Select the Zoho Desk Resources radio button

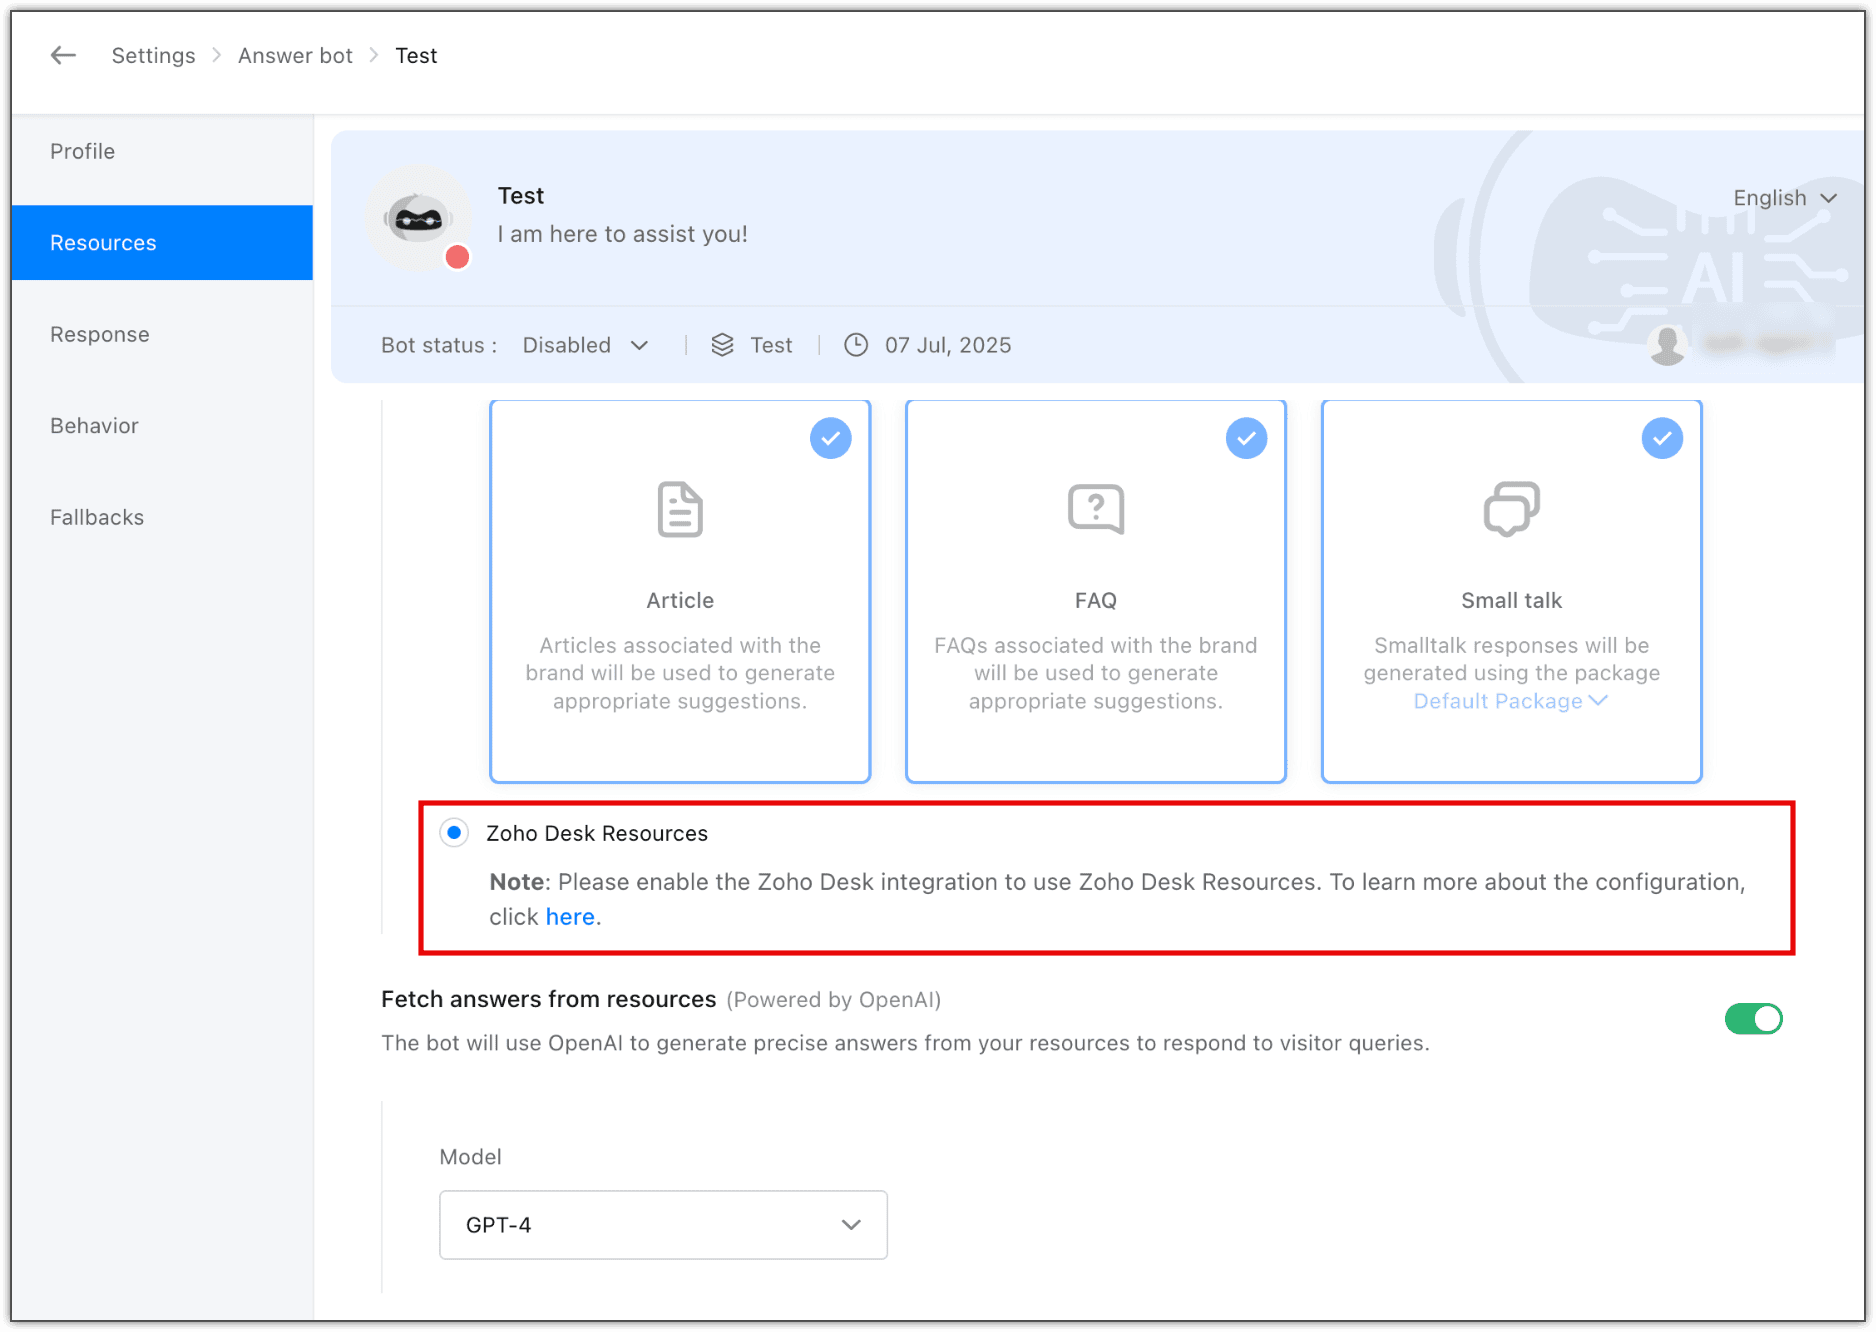(x=454, y=833)
